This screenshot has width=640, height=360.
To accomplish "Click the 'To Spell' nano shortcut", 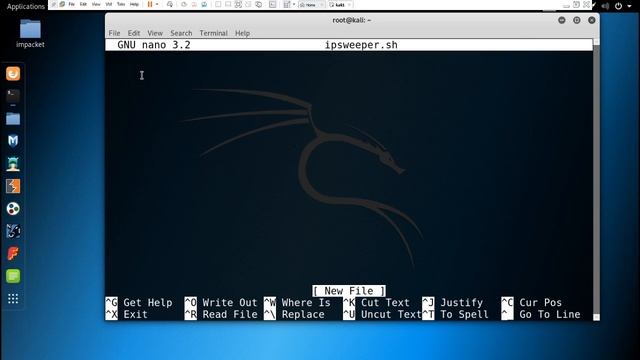I will (456, 314).
